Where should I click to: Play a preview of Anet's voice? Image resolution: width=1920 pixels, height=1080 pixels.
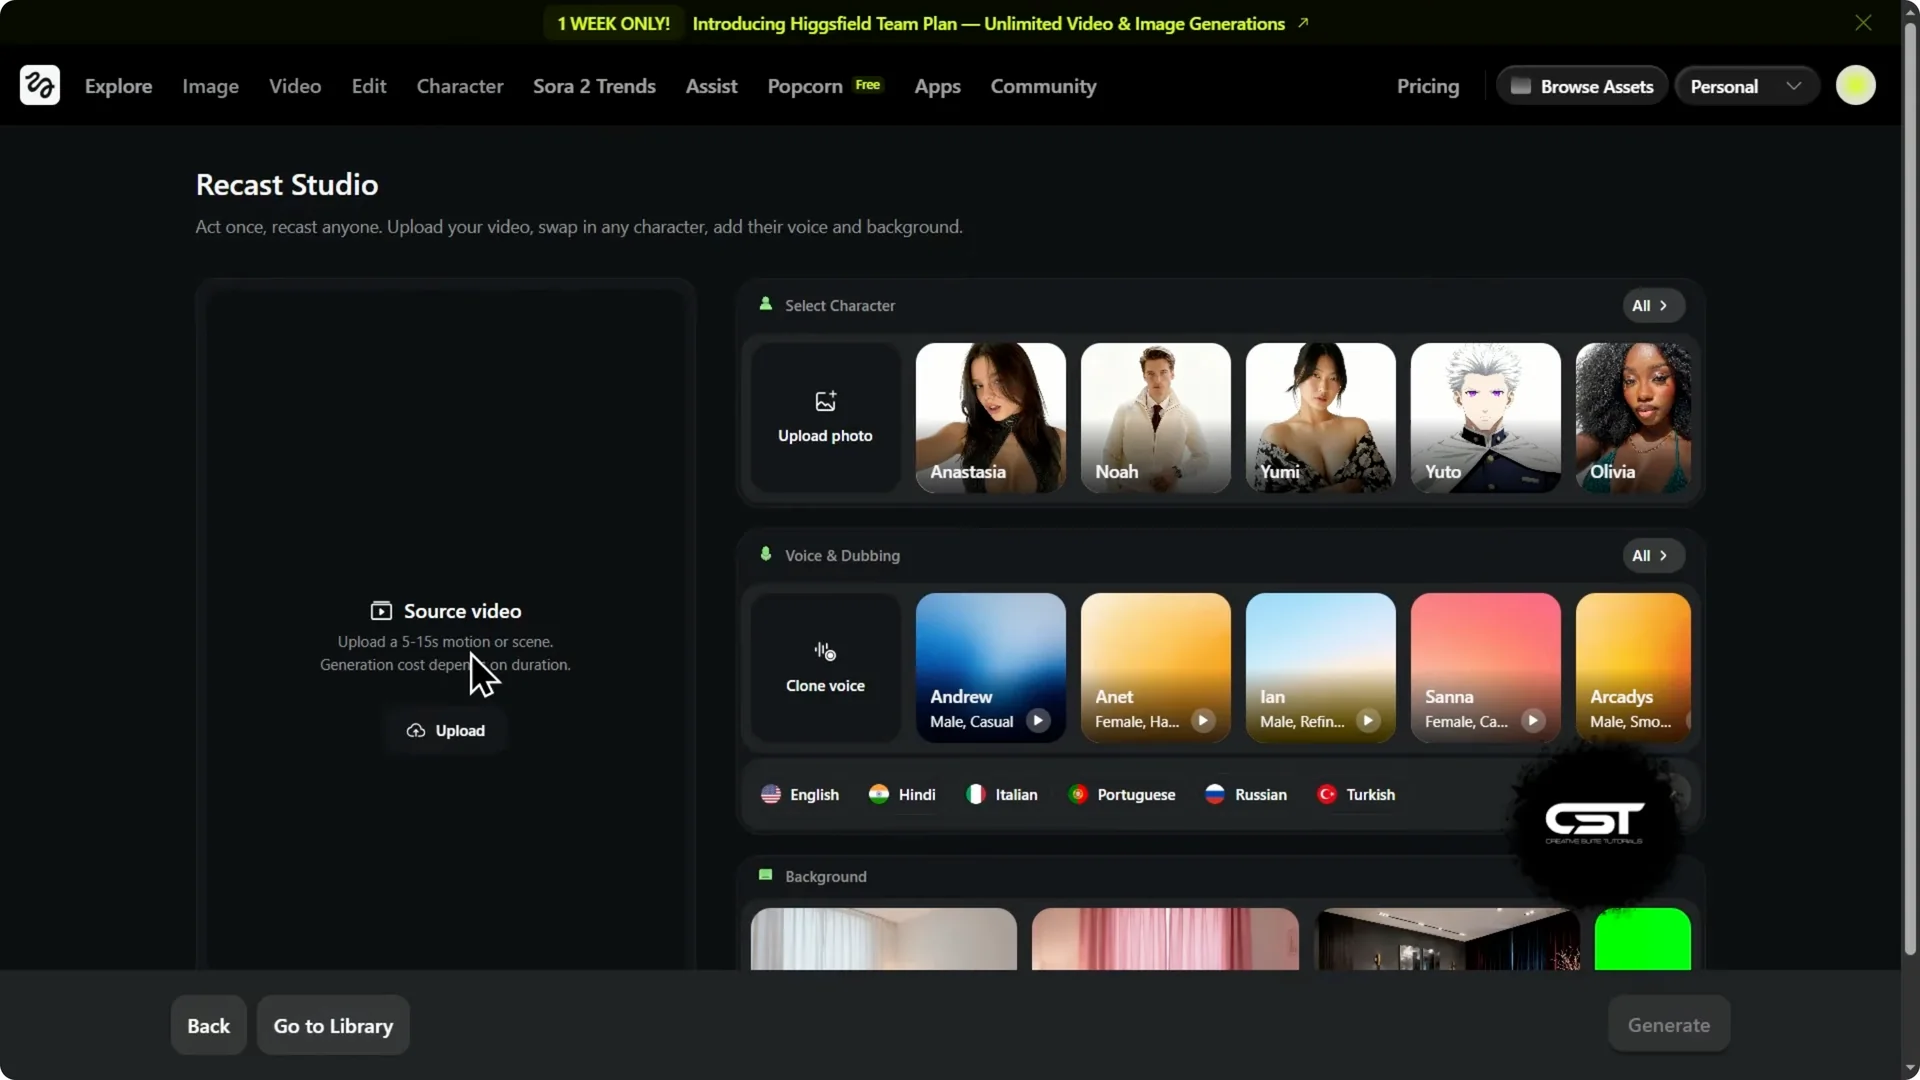tap(1203, 719)
